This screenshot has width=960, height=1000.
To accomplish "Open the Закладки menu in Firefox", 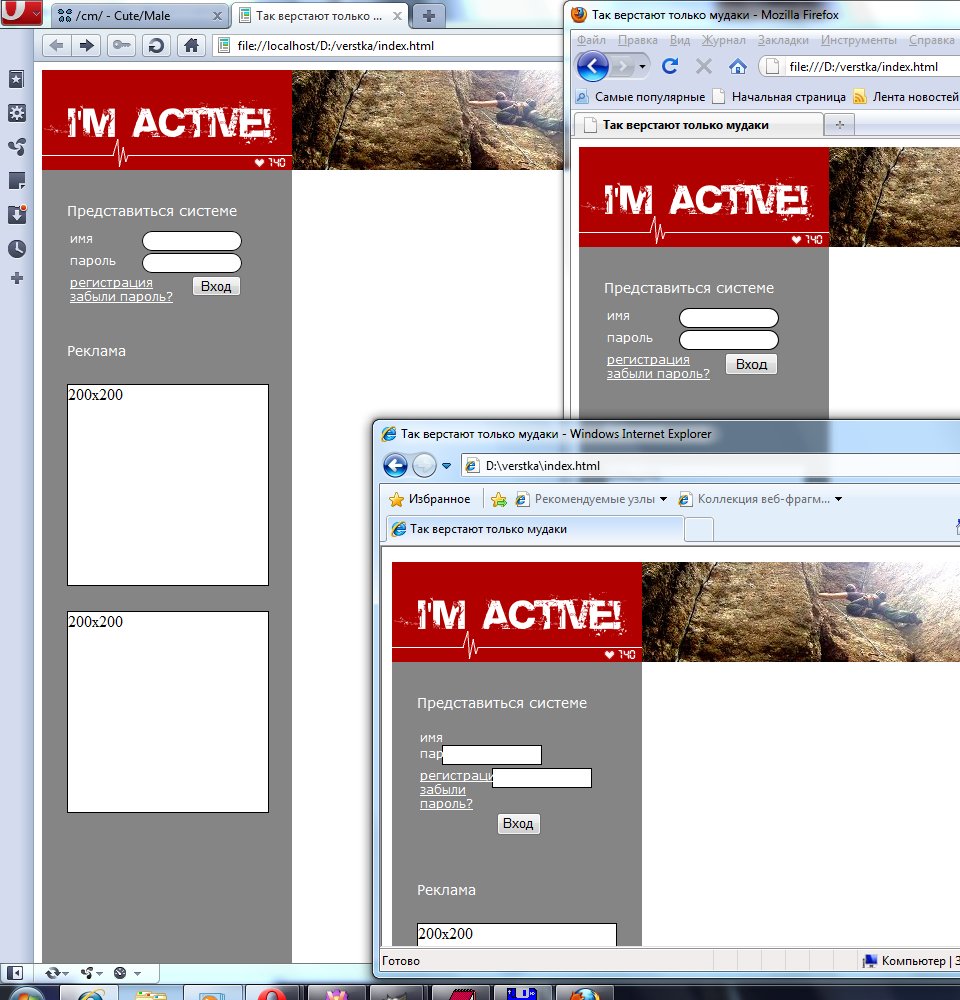I will pyautogui.click(x=783, y=40).
